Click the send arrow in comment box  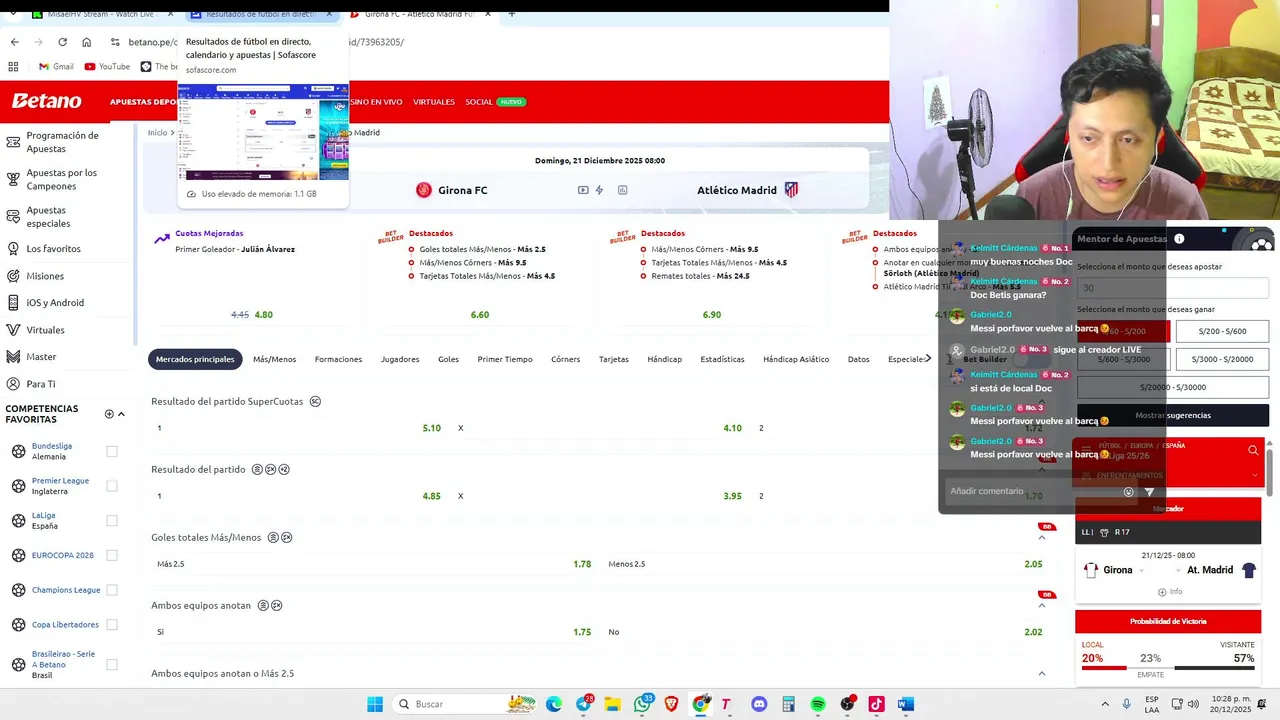[1149, 492]
